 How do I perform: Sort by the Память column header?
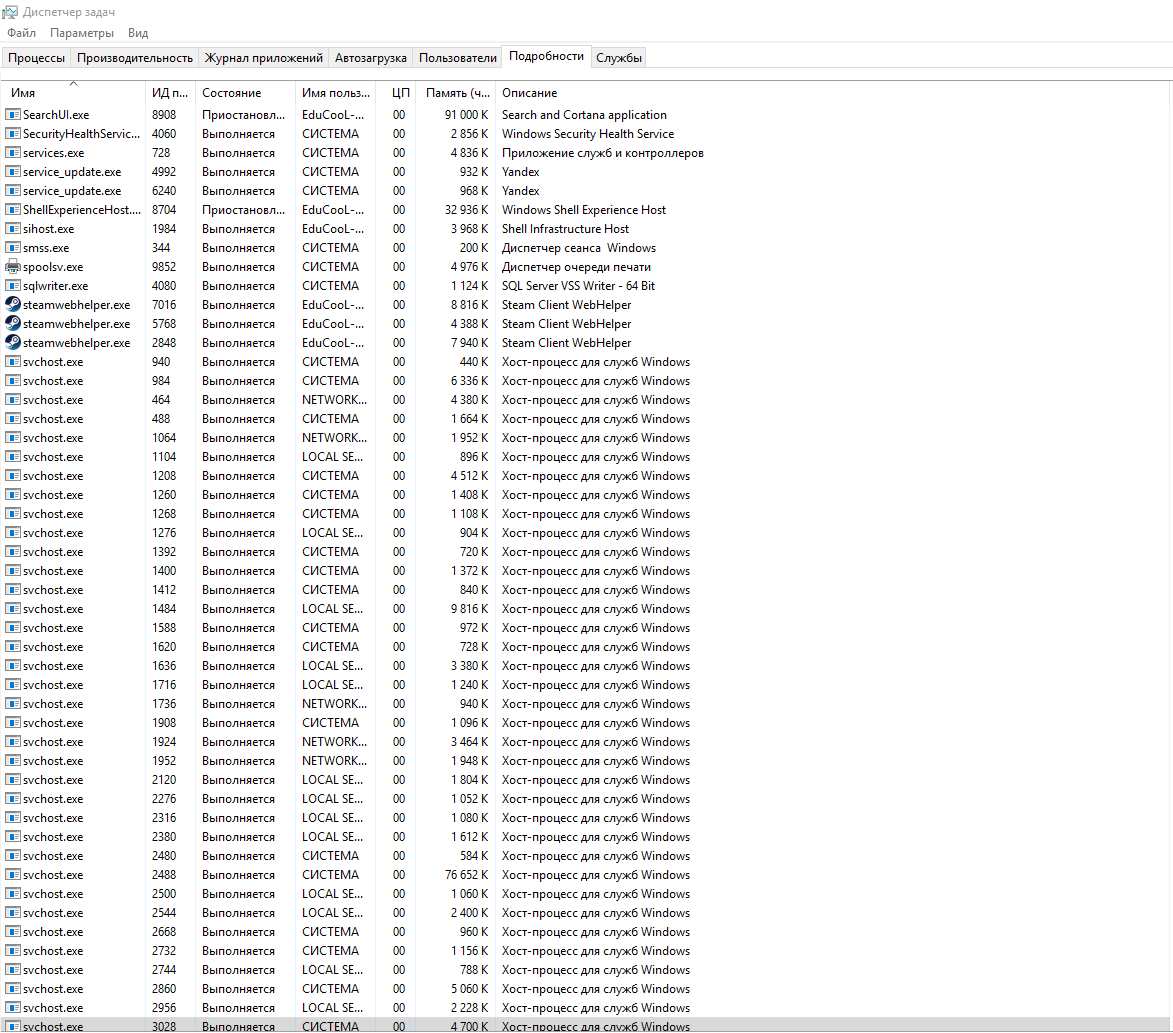tap(457, 93)
